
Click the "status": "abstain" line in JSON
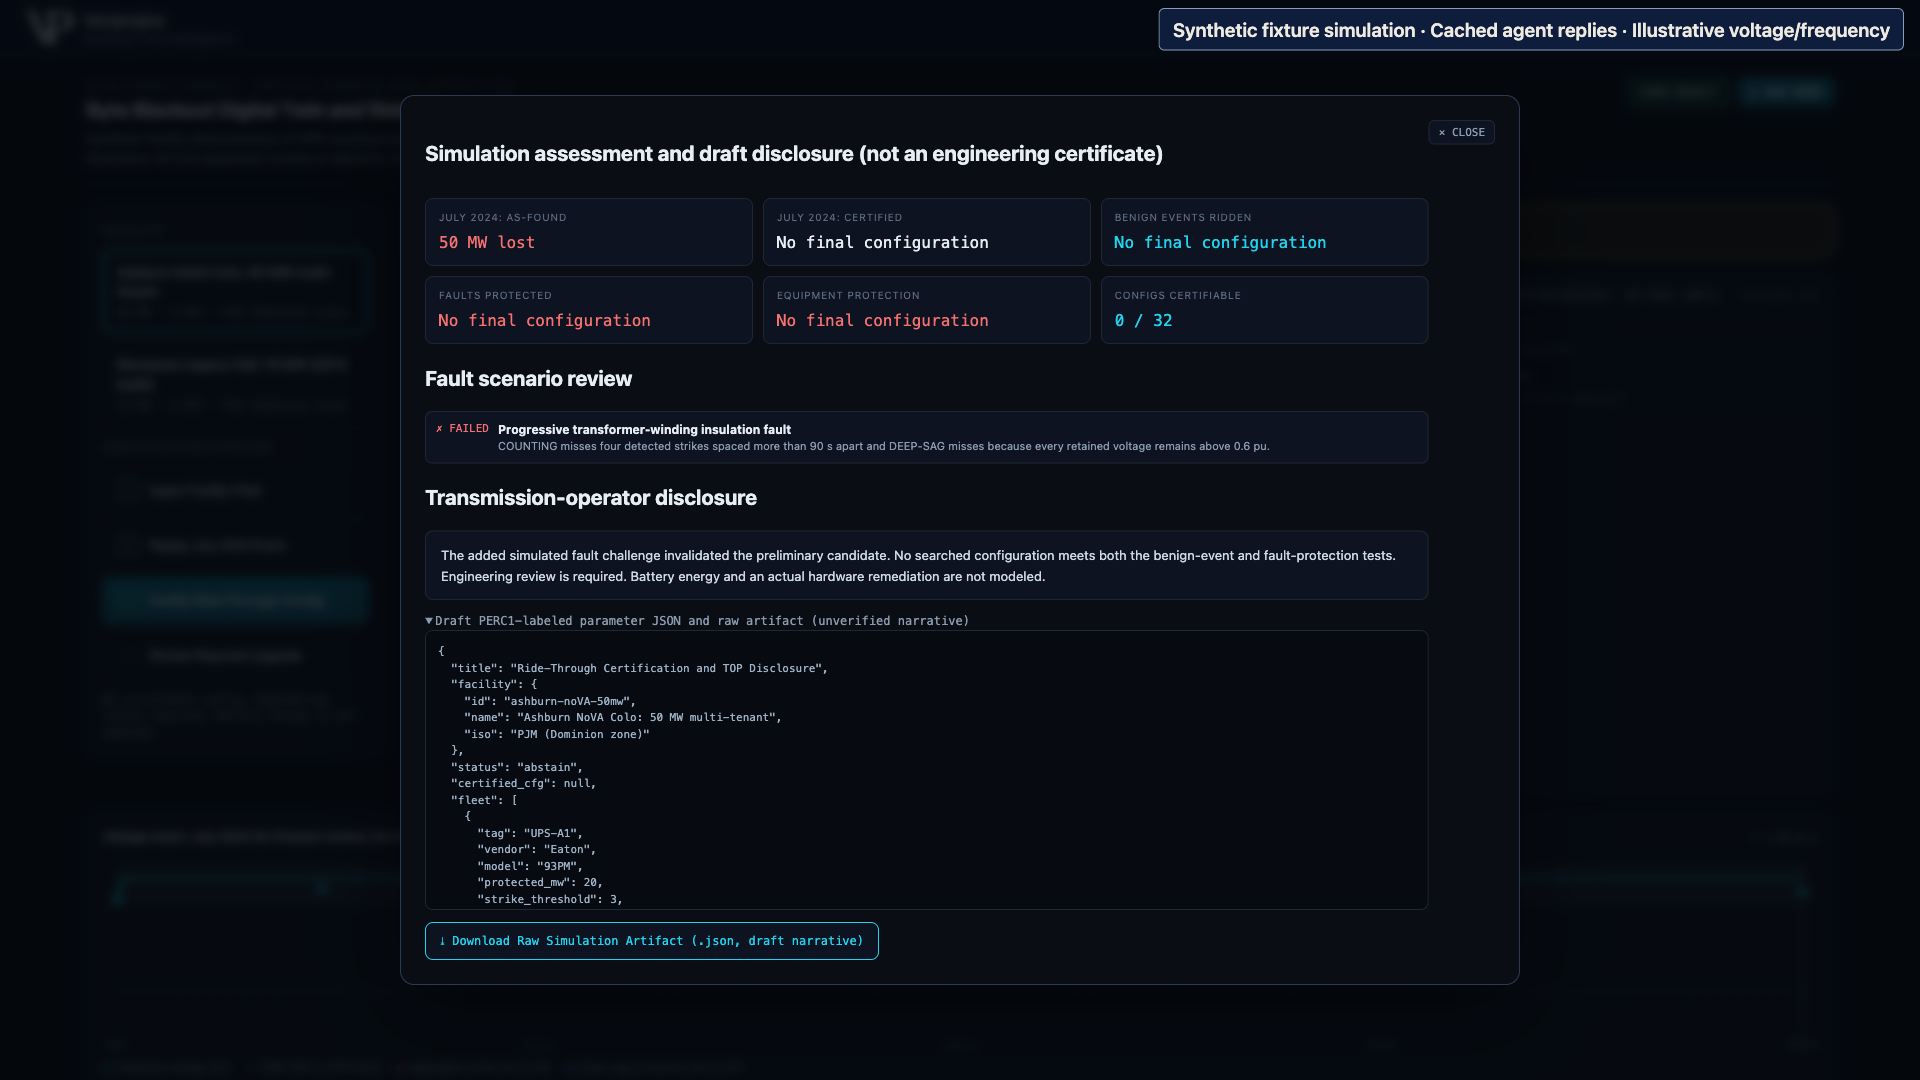pyautogui.click(x=516, y=768)
